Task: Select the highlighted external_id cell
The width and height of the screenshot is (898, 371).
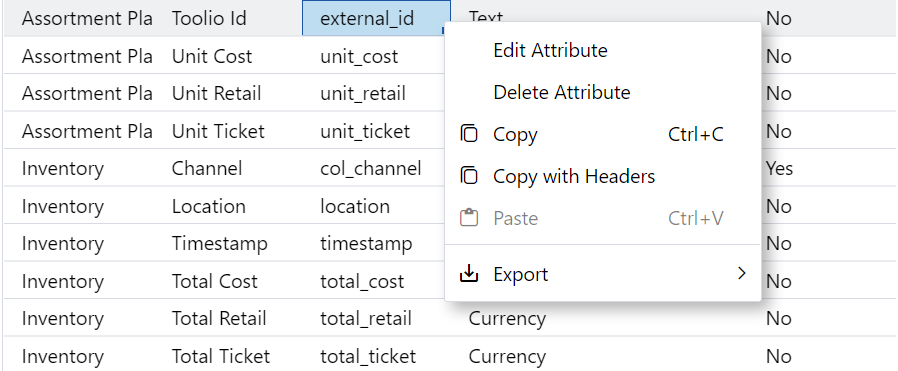Action: [x=376, y=18]
